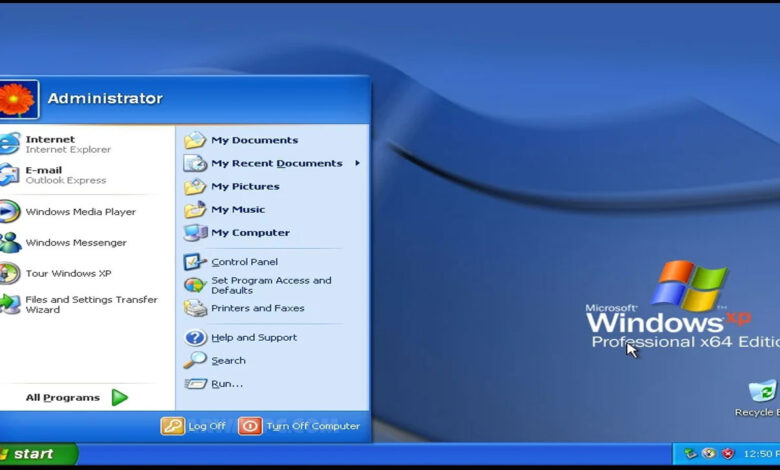Click the middle system tray icon
Screen dimensions: 780x470
tap(709, 454)
